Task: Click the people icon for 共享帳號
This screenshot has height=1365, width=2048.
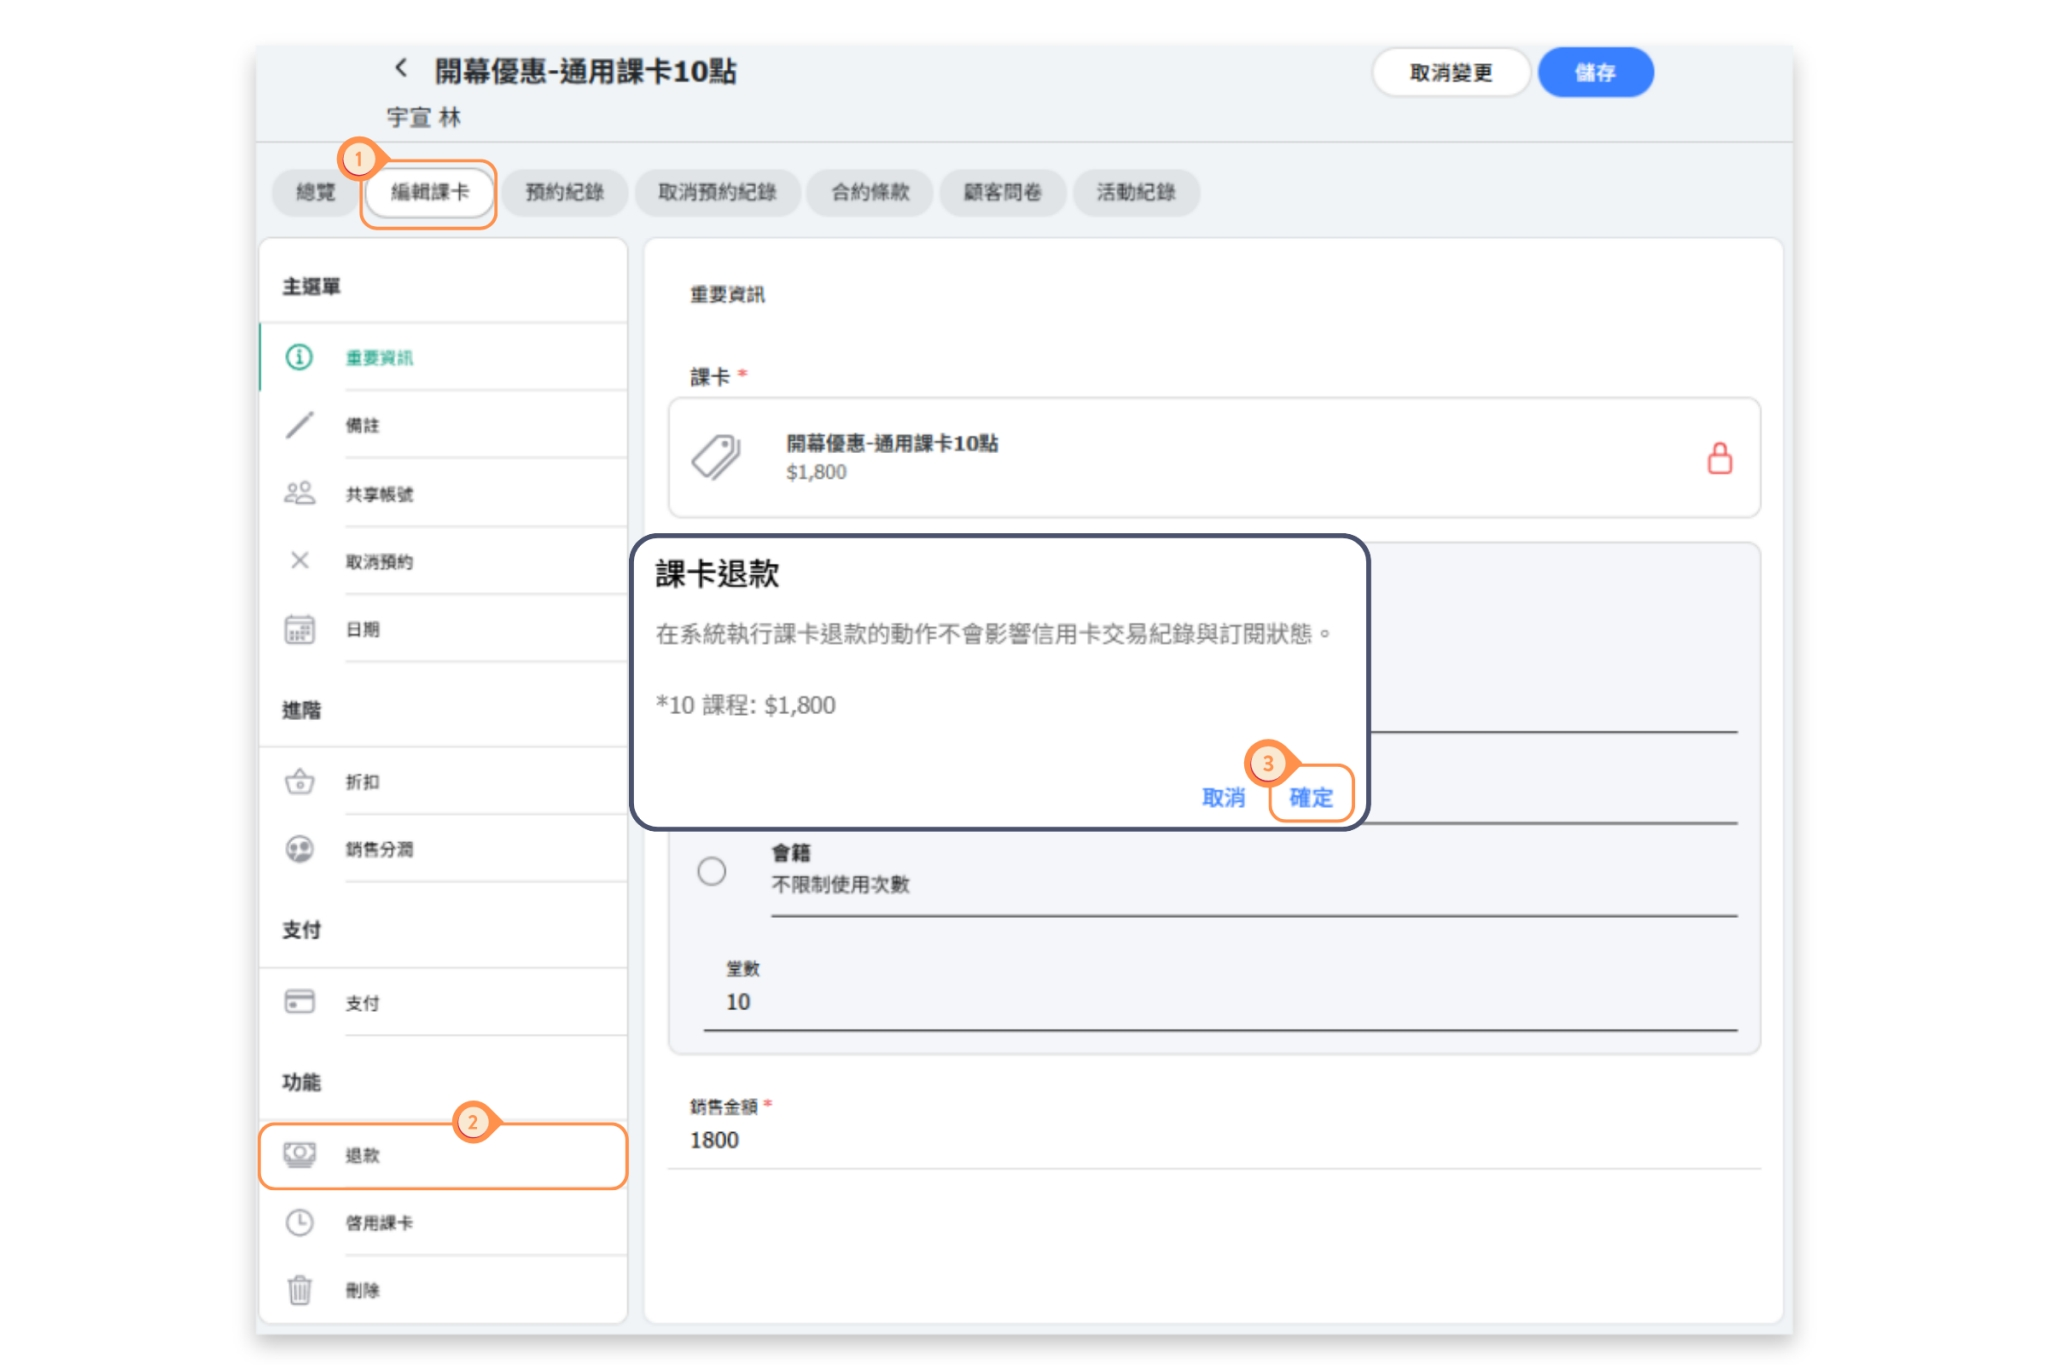Action: (299, 493)
